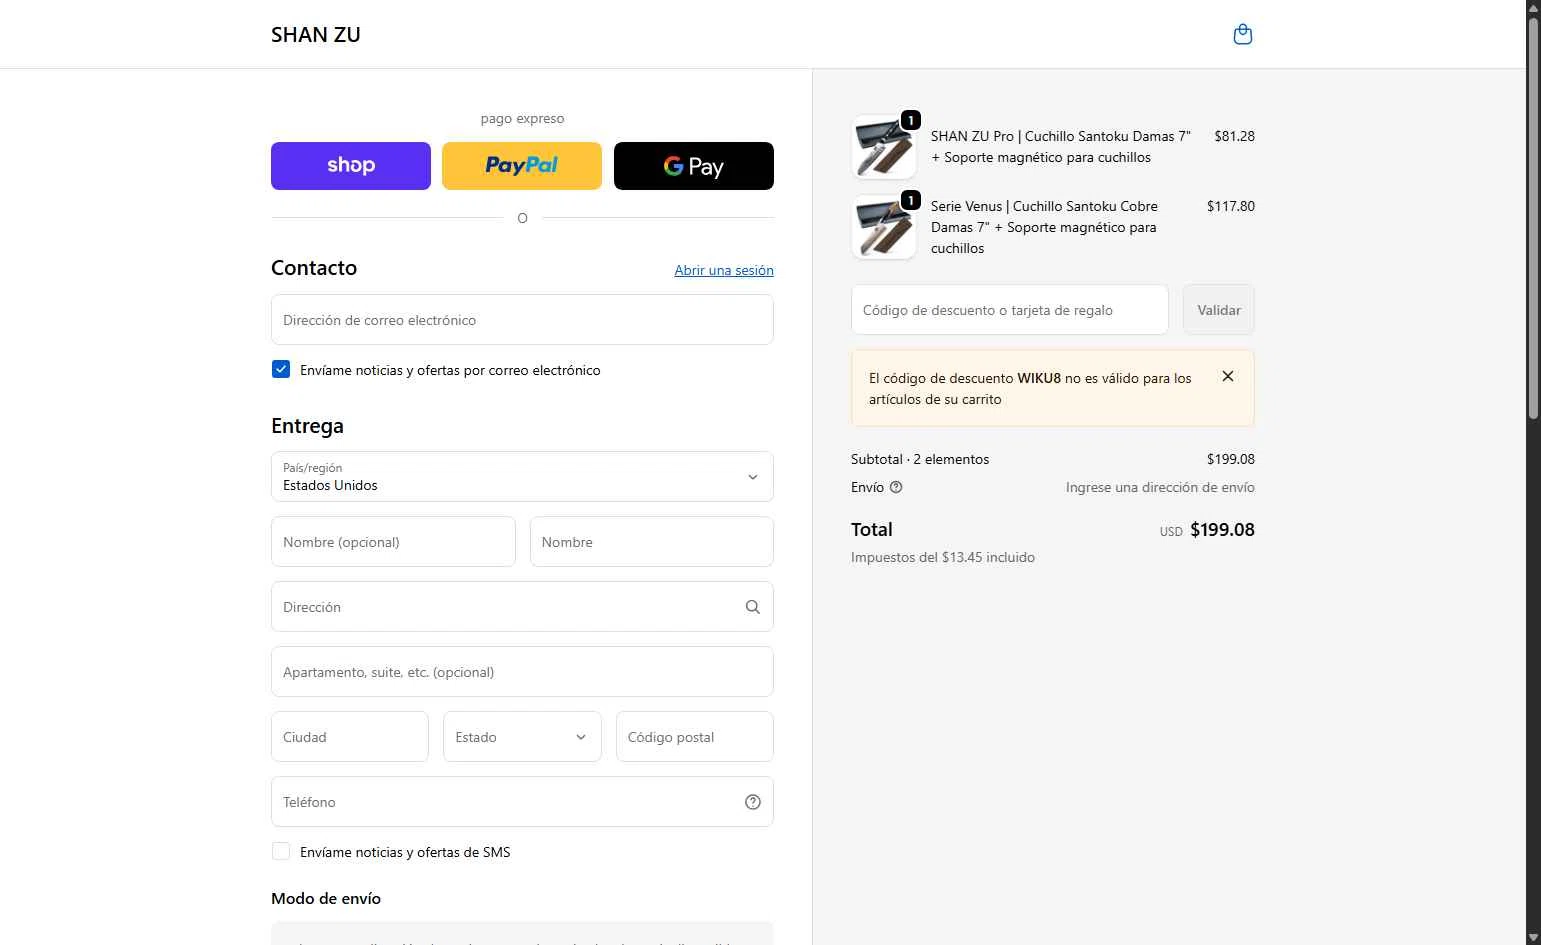The height and width of the screenshot is (945, 1541).
Task: Click the SHAN ZU Pro Santoku thumbnail
Action: pos(884,147)
